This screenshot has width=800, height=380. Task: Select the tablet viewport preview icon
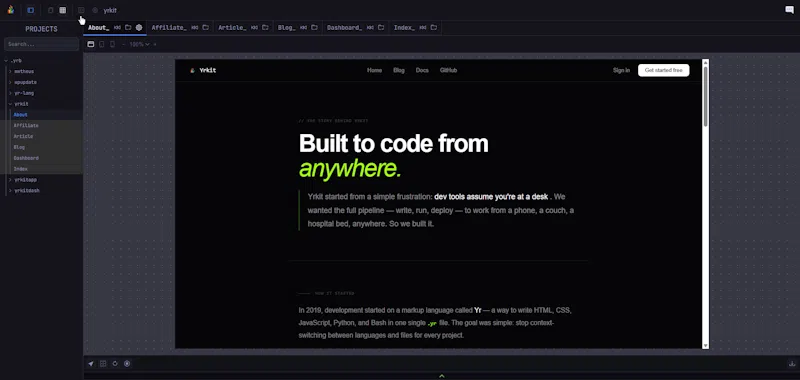102,44
